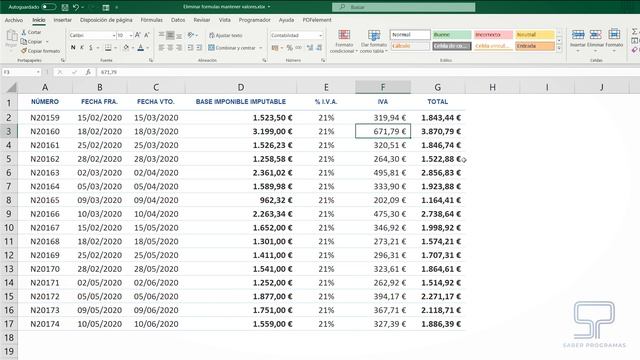Open the Undo history dropdown arrow
The width and height of the screenshot is (640, 360).
pos(83,7)
